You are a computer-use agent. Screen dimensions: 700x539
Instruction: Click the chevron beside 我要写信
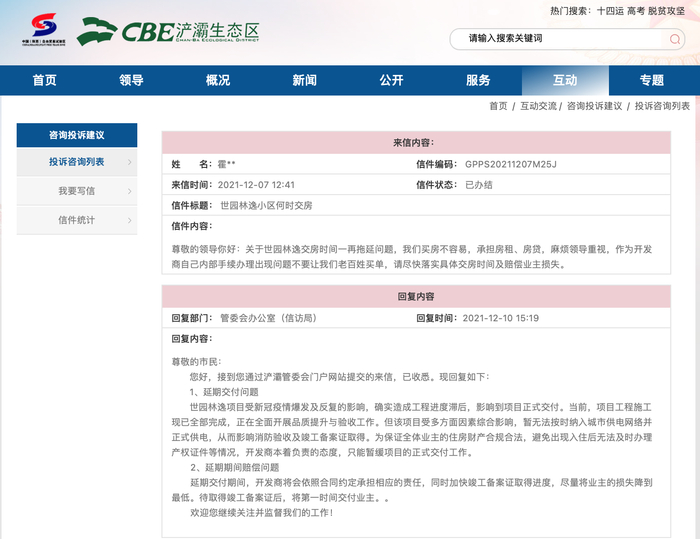pyautogui.click(x=129, y=191)
